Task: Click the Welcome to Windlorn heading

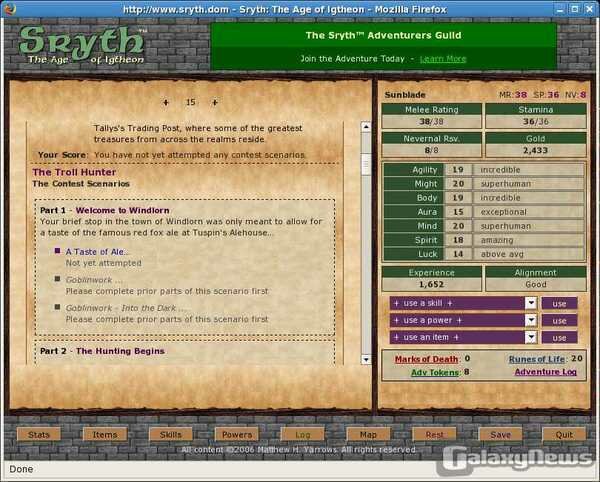Action: click(122, 210)
